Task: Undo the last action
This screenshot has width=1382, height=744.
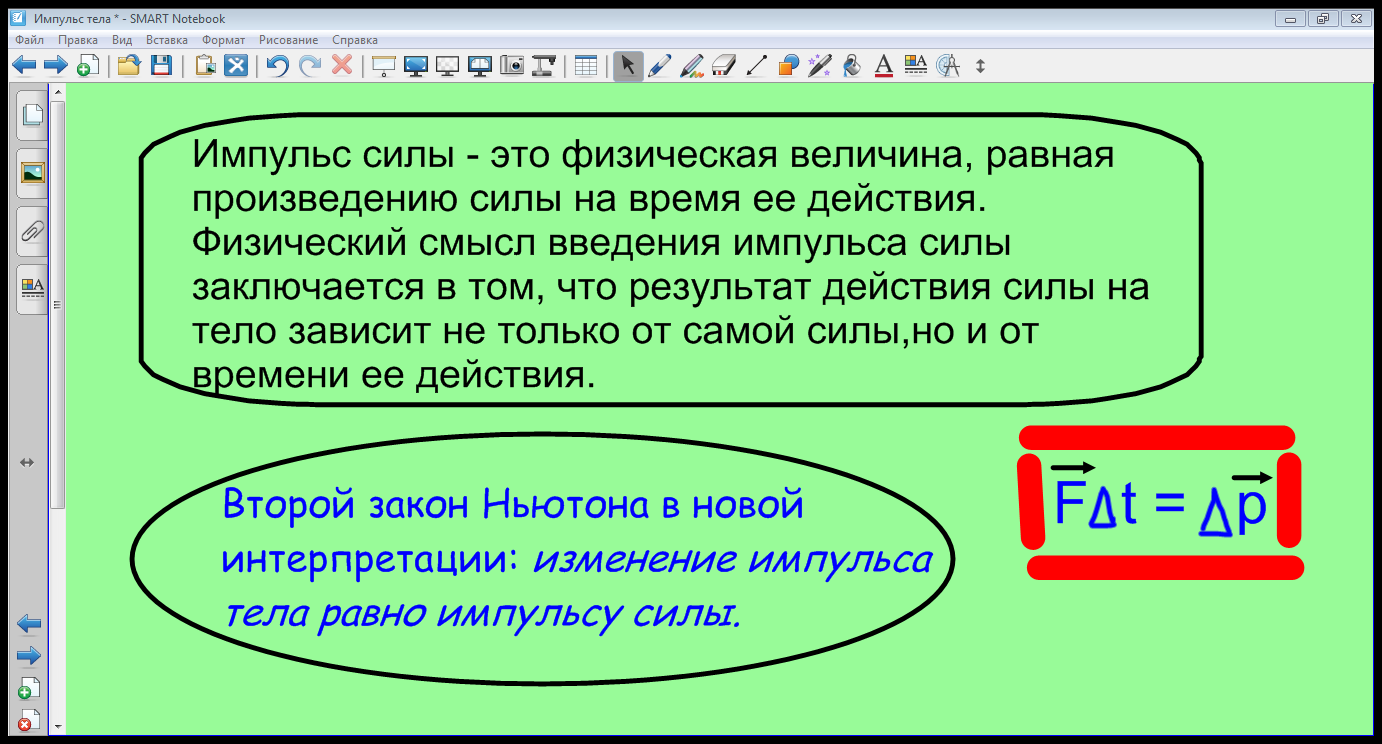Action: 278,66
